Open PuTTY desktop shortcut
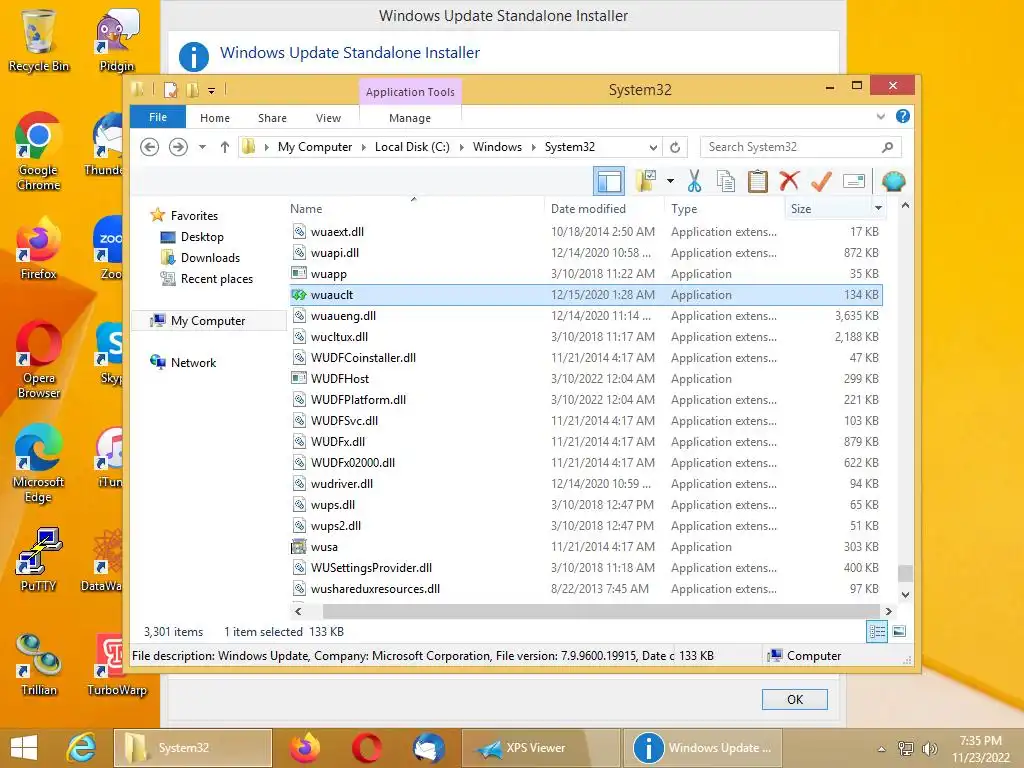Viewport: 1024px width, 768px height. click(x=39, y=560)
